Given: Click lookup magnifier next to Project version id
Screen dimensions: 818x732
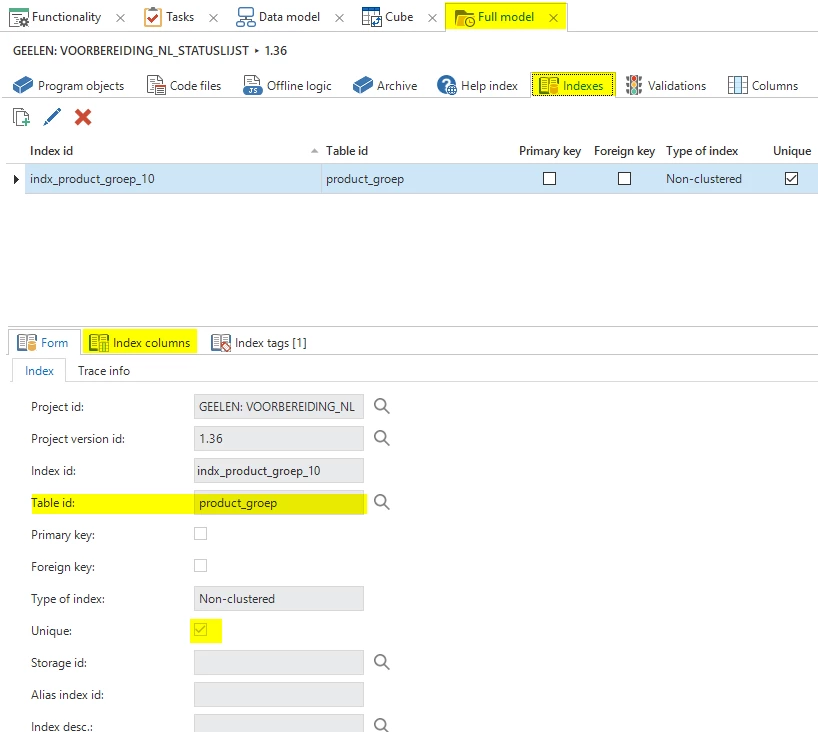Looking at the screenshot, I should pos(382,438).
